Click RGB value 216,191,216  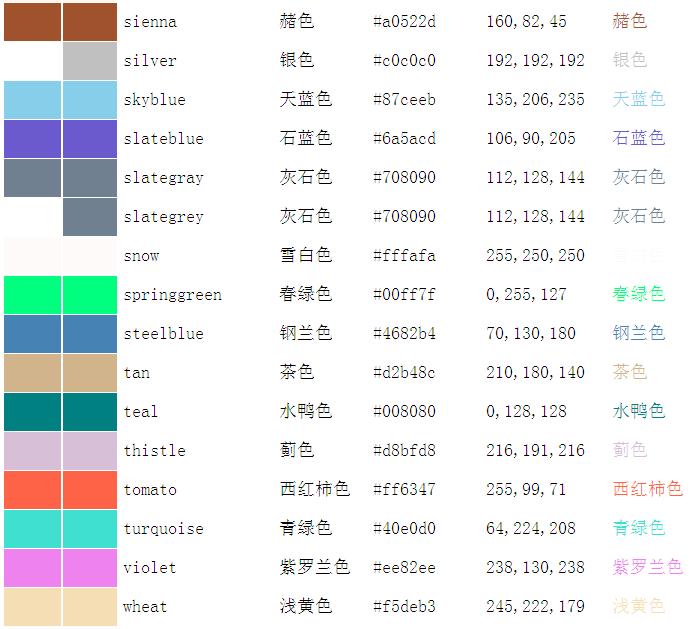tap(536, 451)
